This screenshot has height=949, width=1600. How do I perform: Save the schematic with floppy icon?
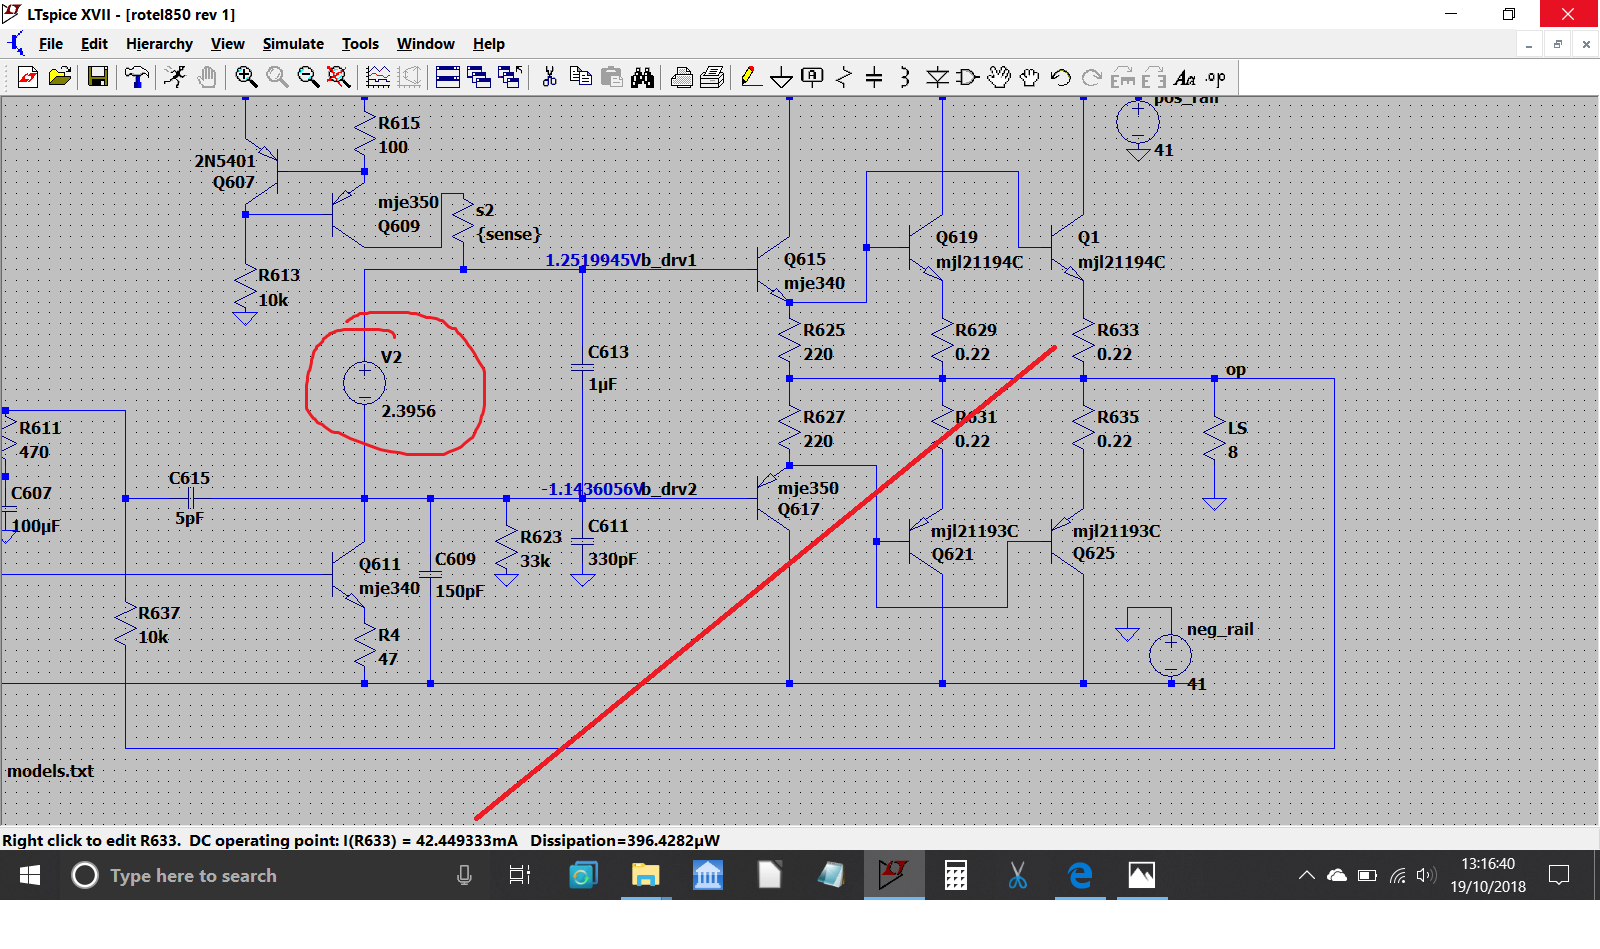[97, 77]
